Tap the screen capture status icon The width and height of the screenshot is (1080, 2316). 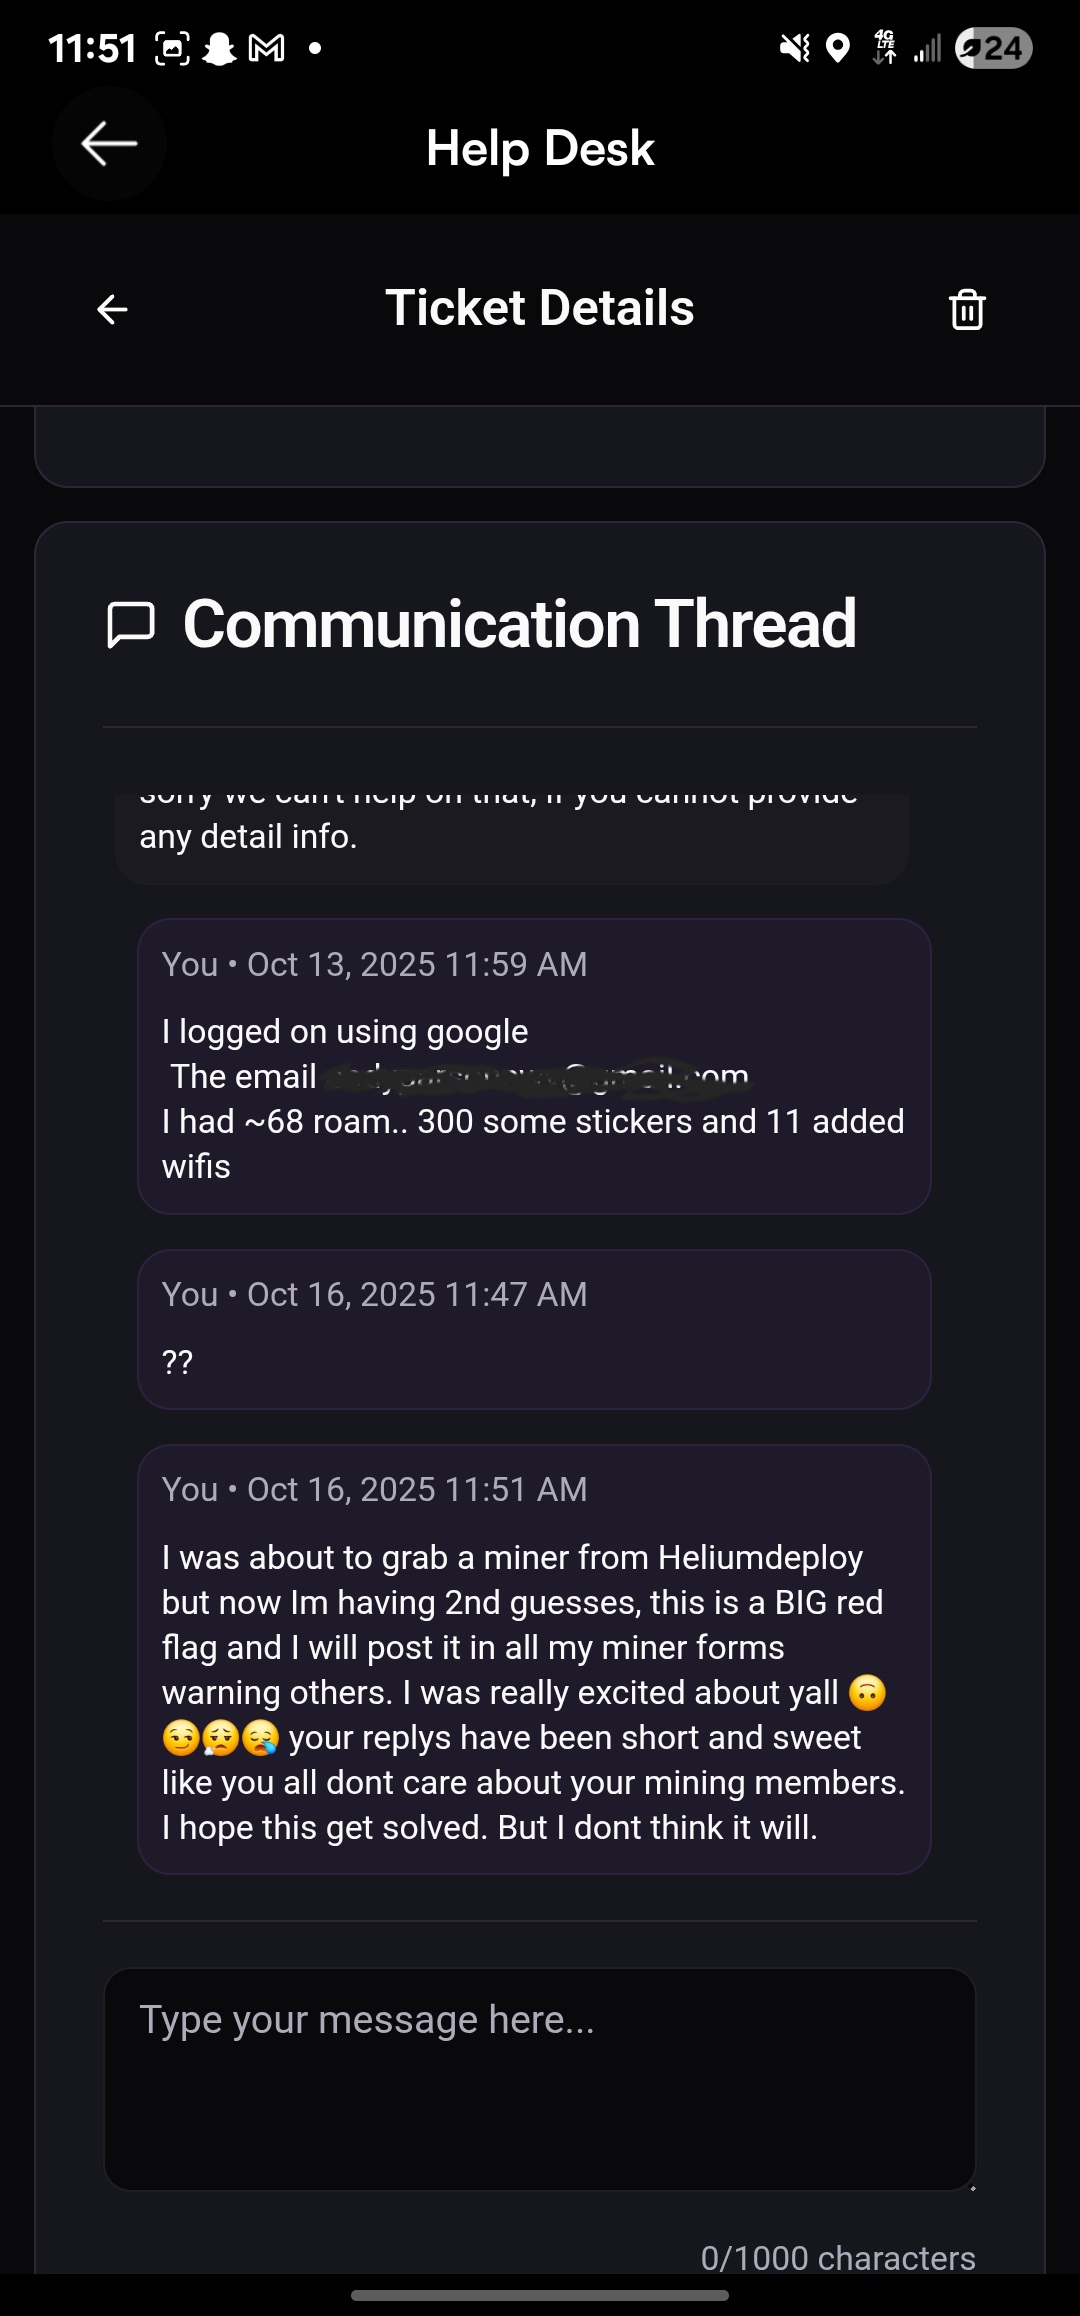(172, 48)
